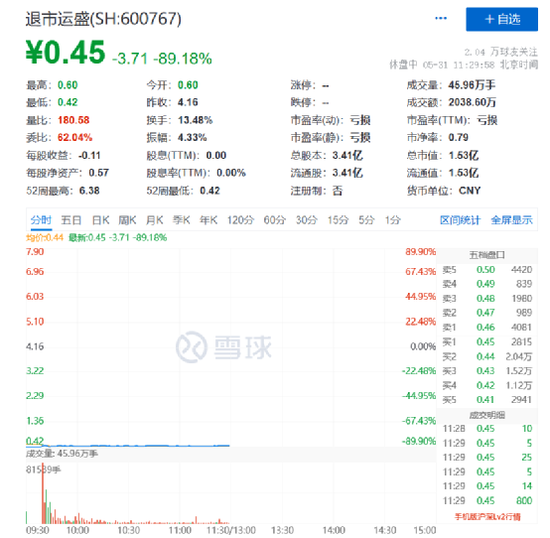
Task: Add the stock via 自选 button
Action: point(502,19)
